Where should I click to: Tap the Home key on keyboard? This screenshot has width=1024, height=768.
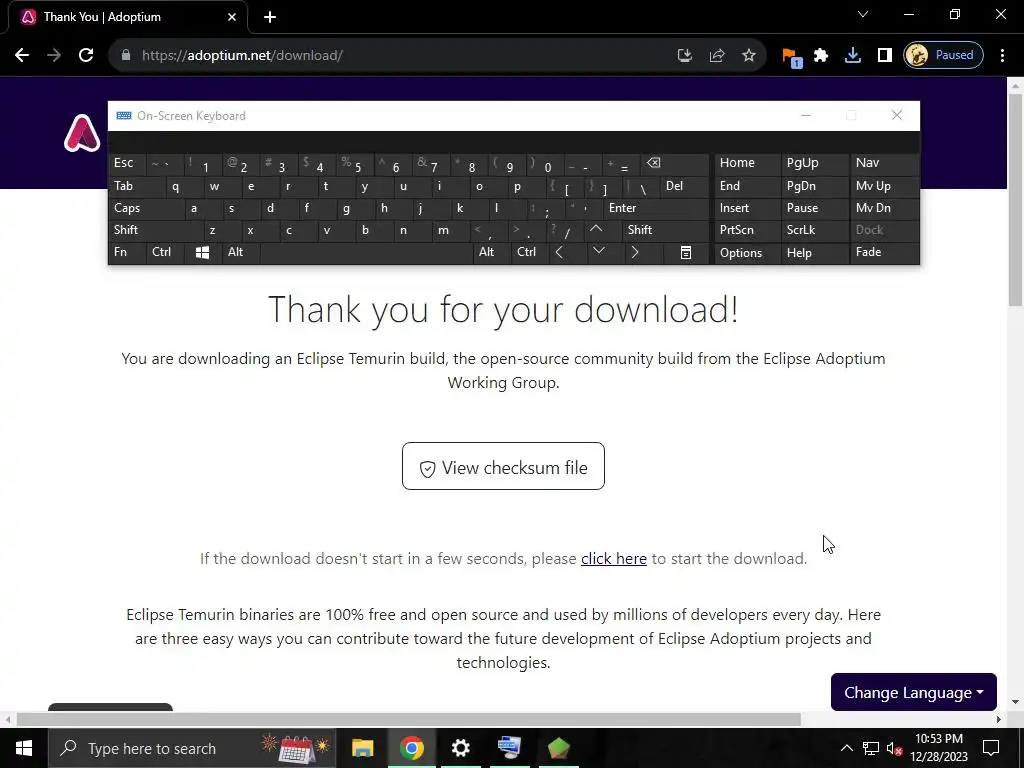(747, 164)
